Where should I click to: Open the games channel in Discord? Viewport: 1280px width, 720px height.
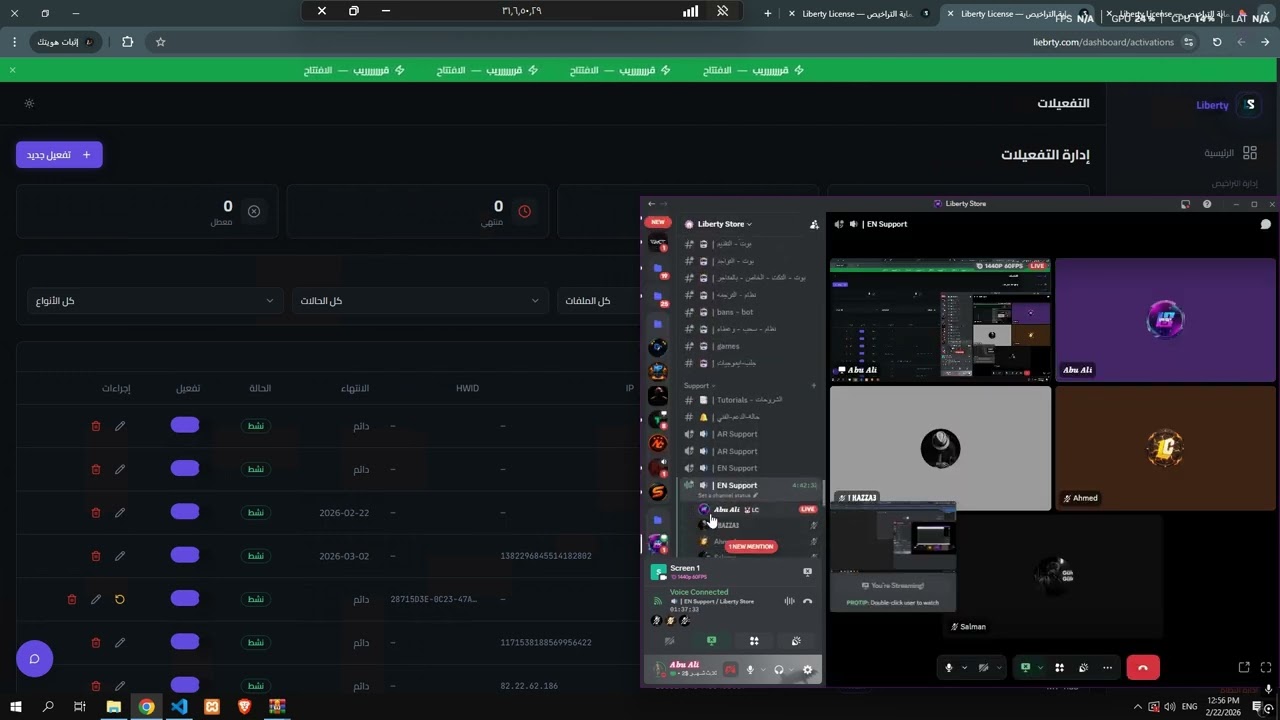pos(751,346)
